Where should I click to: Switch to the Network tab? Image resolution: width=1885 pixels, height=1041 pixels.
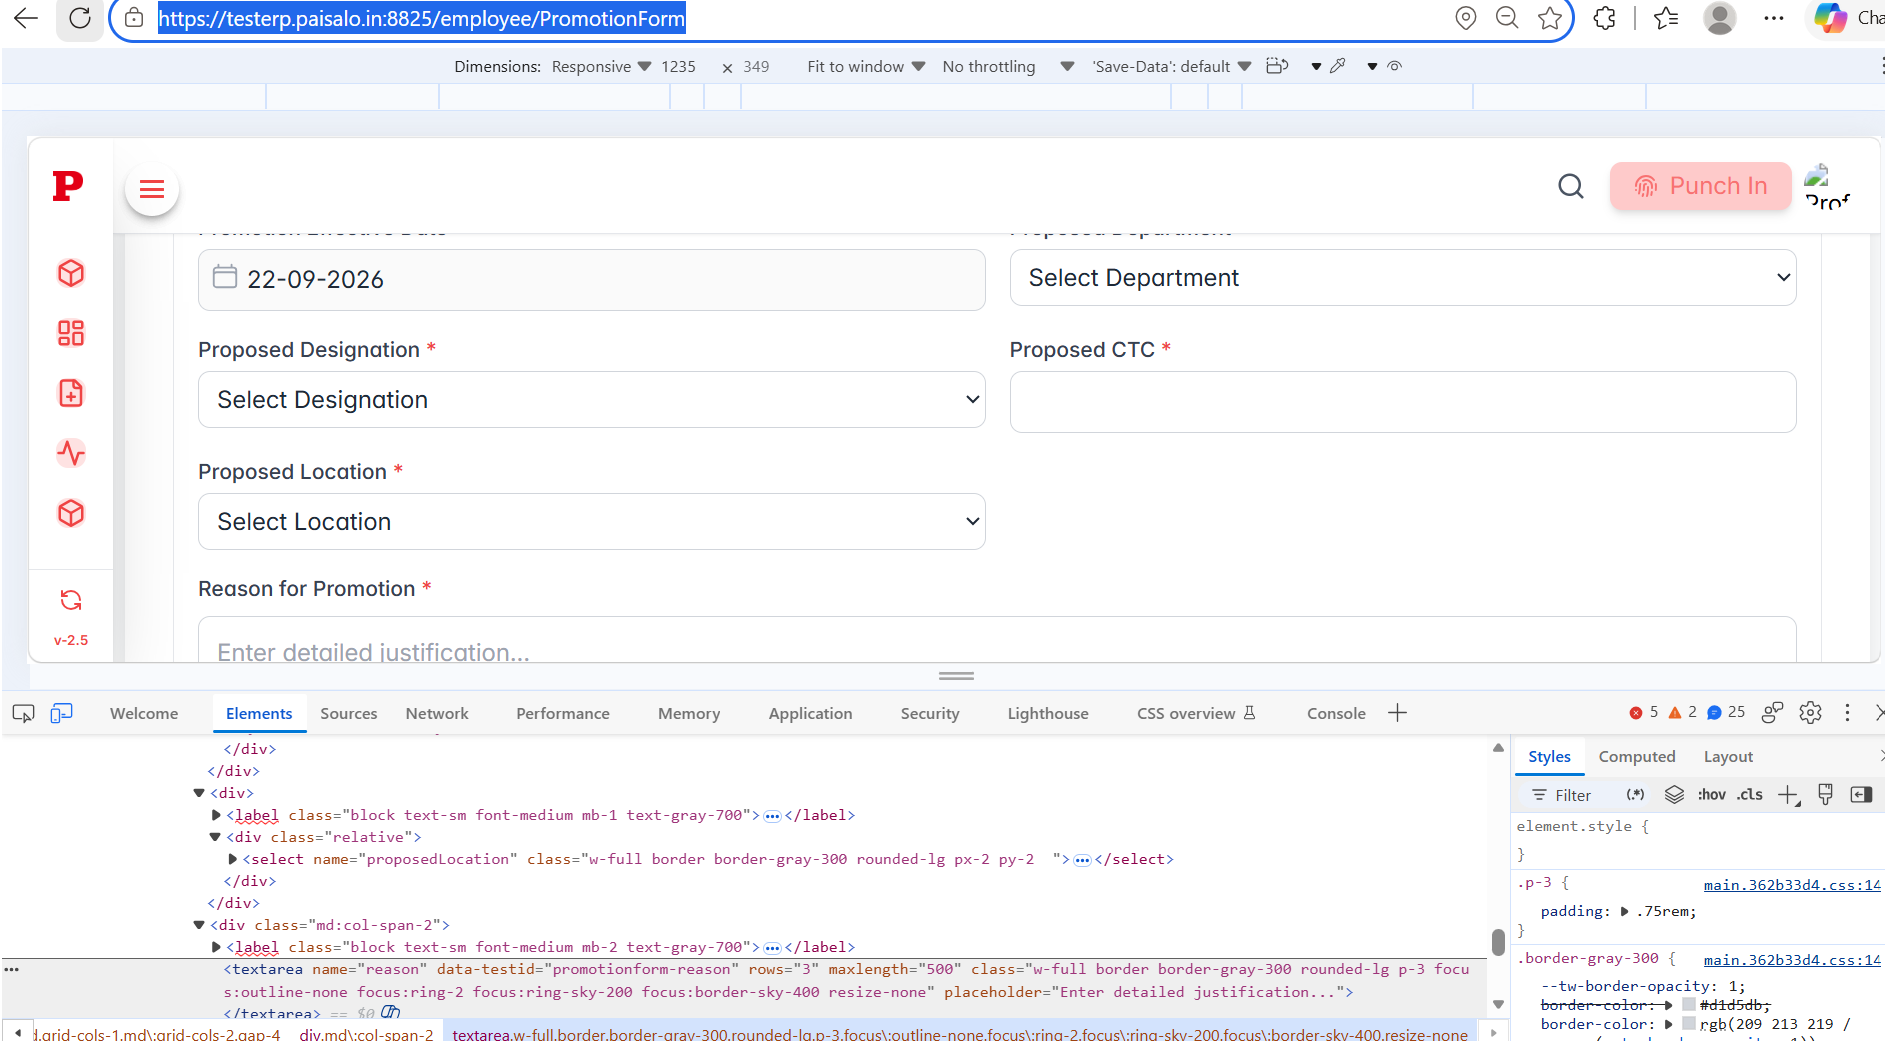tap(437, 713)
